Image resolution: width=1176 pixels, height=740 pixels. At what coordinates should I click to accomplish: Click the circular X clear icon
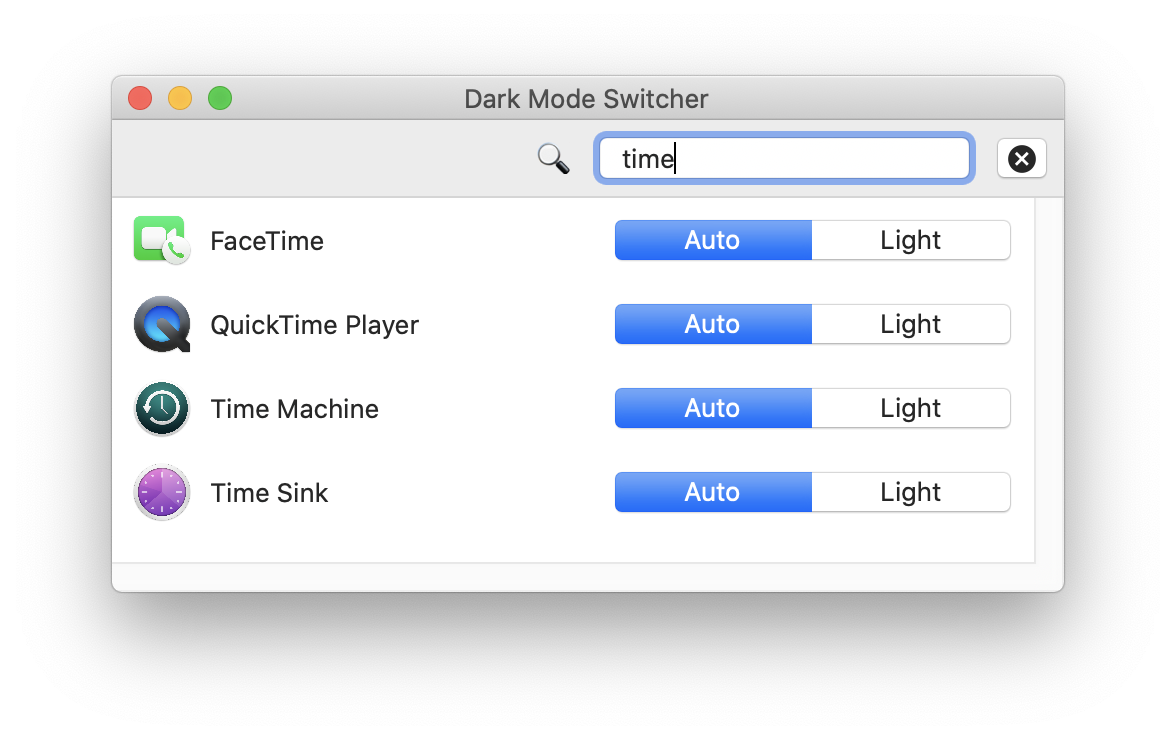(1021, 158)
